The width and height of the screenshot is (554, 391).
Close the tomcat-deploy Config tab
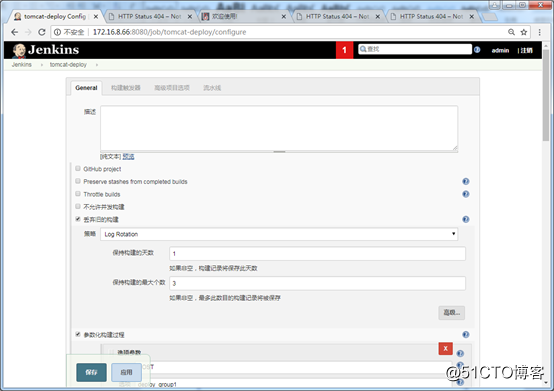[96, 17]
